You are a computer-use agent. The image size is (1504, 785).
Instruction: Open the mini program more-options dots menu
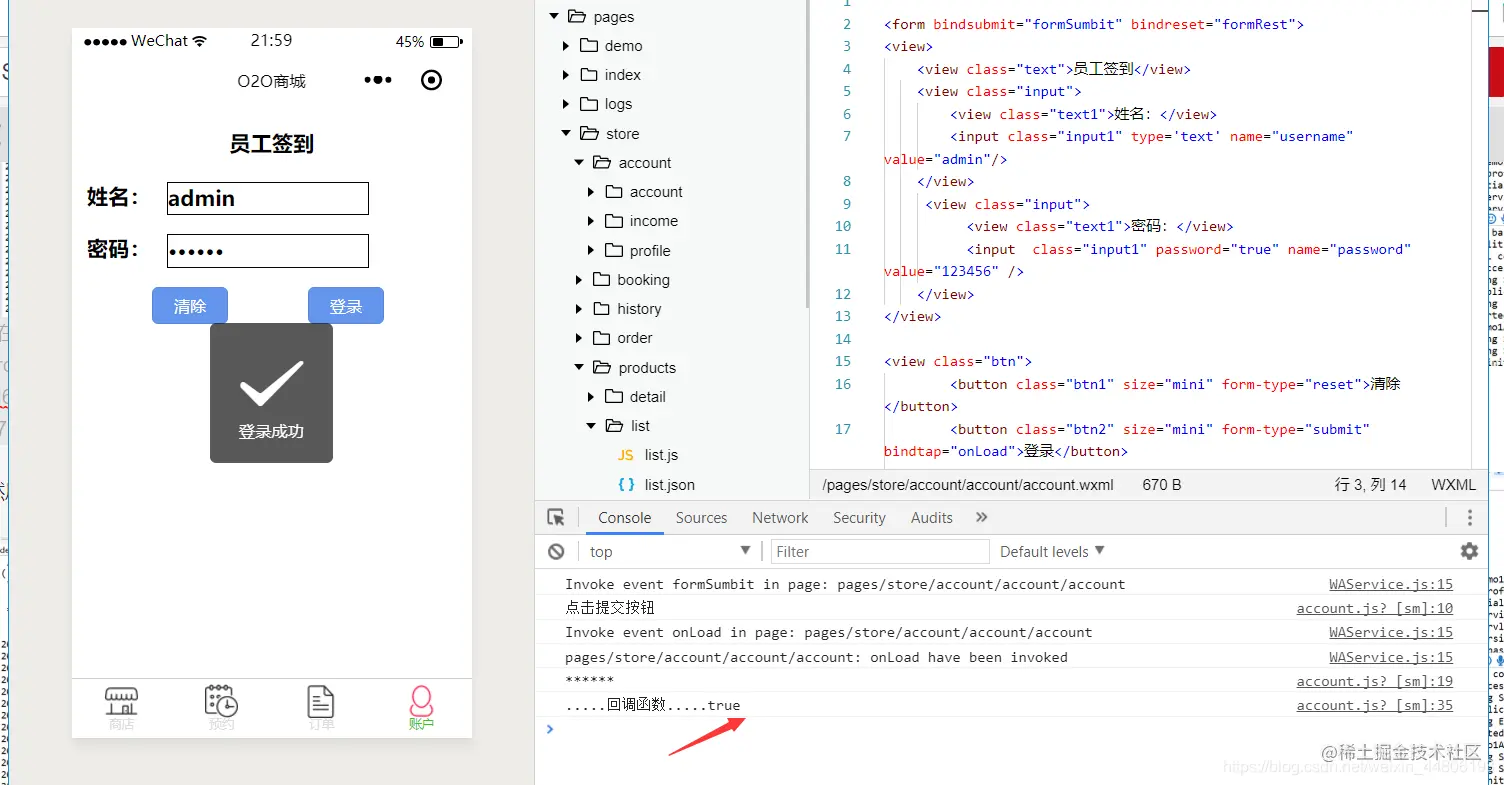(x=378, y=80)
